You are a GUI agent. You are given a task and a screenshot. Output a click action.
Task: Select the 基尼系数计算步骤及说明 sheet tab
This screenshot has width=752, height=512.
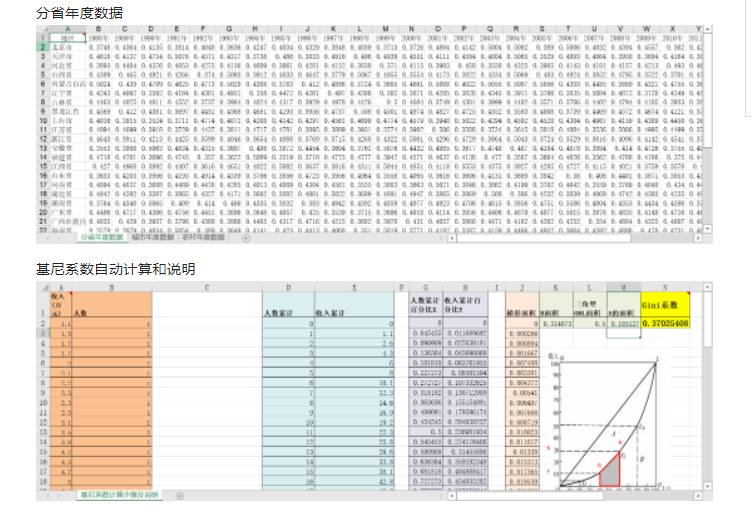click(119, 494)
